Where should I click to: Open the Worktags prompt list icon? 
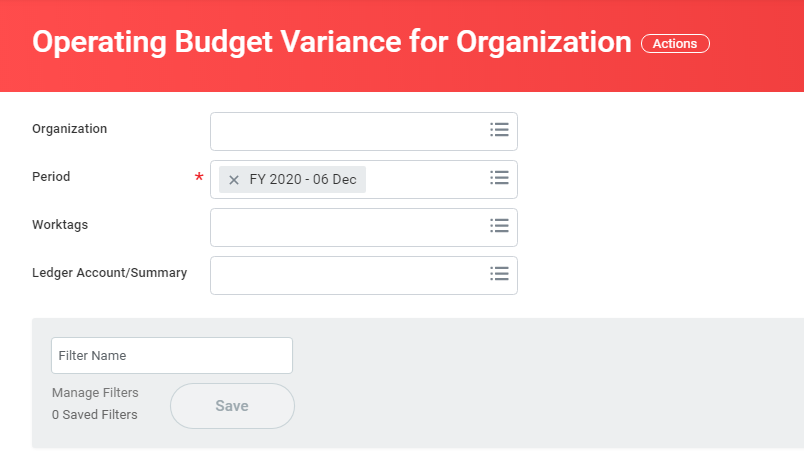pos(499,226)
